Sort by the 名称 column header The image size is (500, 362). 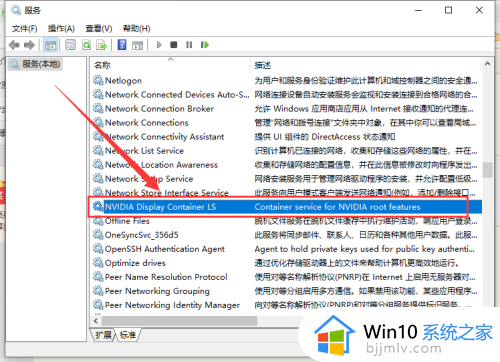(170, 65)
